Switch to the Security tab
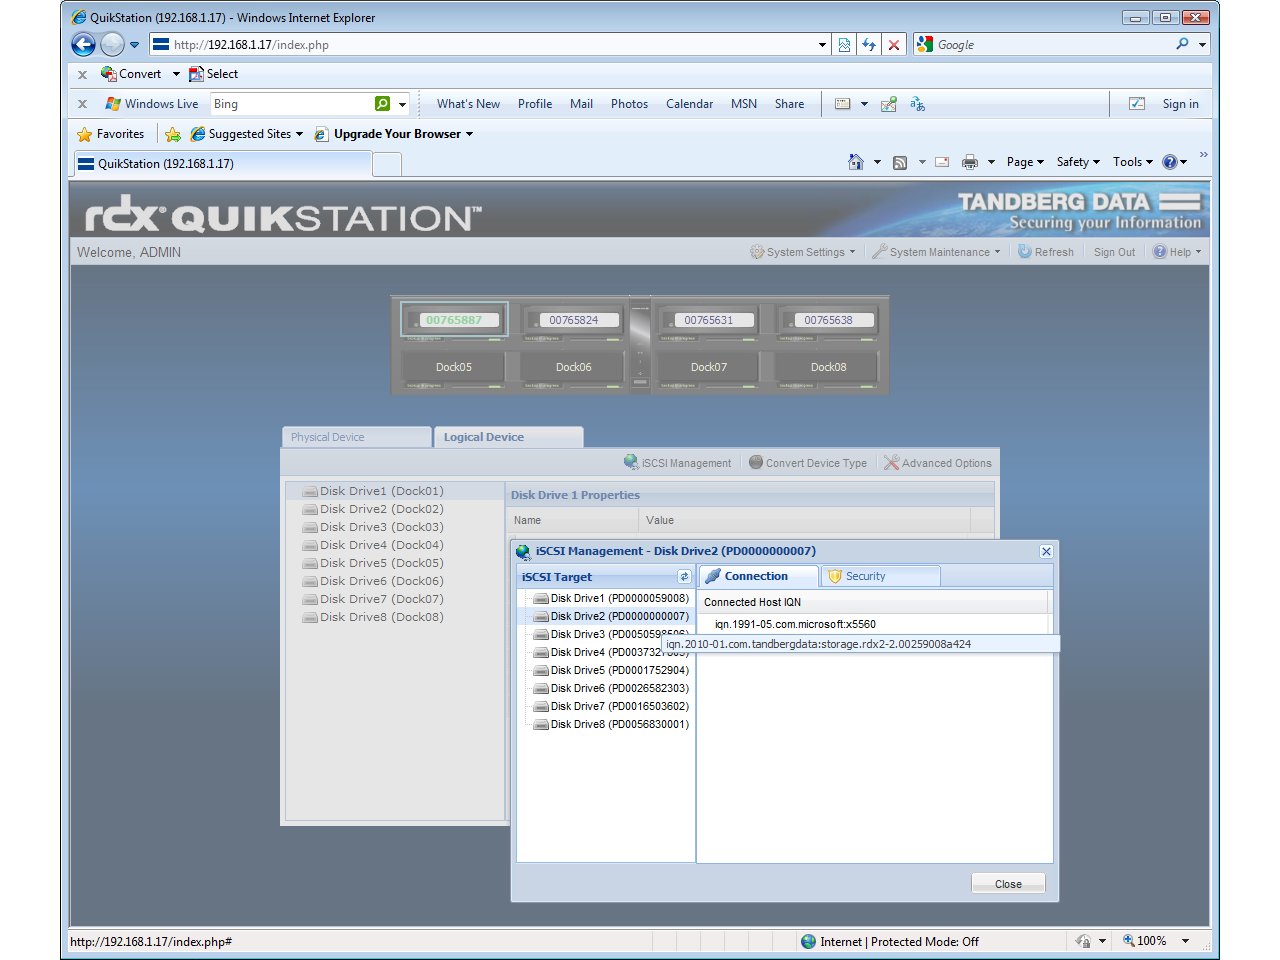The width and height of the screenshot is (1280, 960). click(880, 576)
